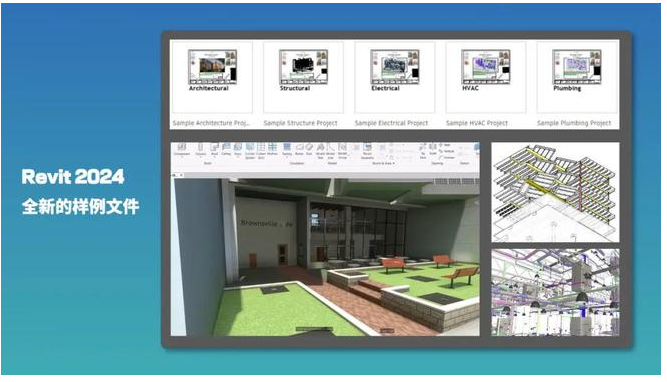
Task: Click the structural framing 3D view image
Action: click(555, 192)
